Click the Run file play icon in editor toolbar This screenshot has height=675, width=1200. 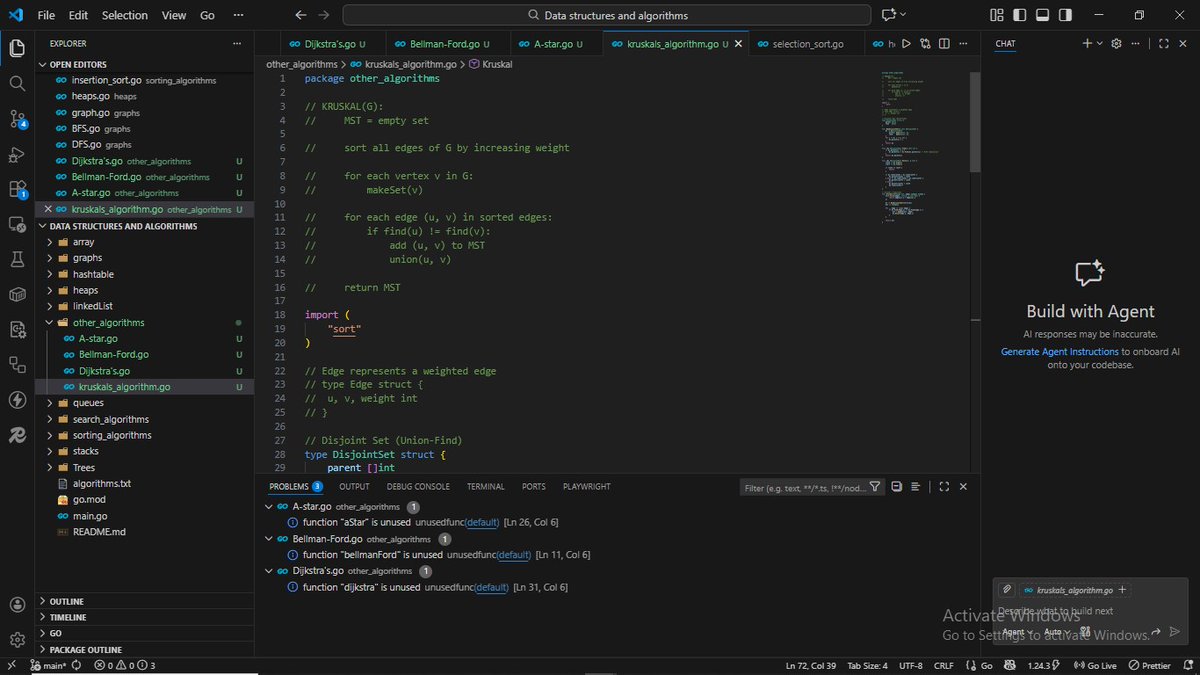click(x=906, y=44)
